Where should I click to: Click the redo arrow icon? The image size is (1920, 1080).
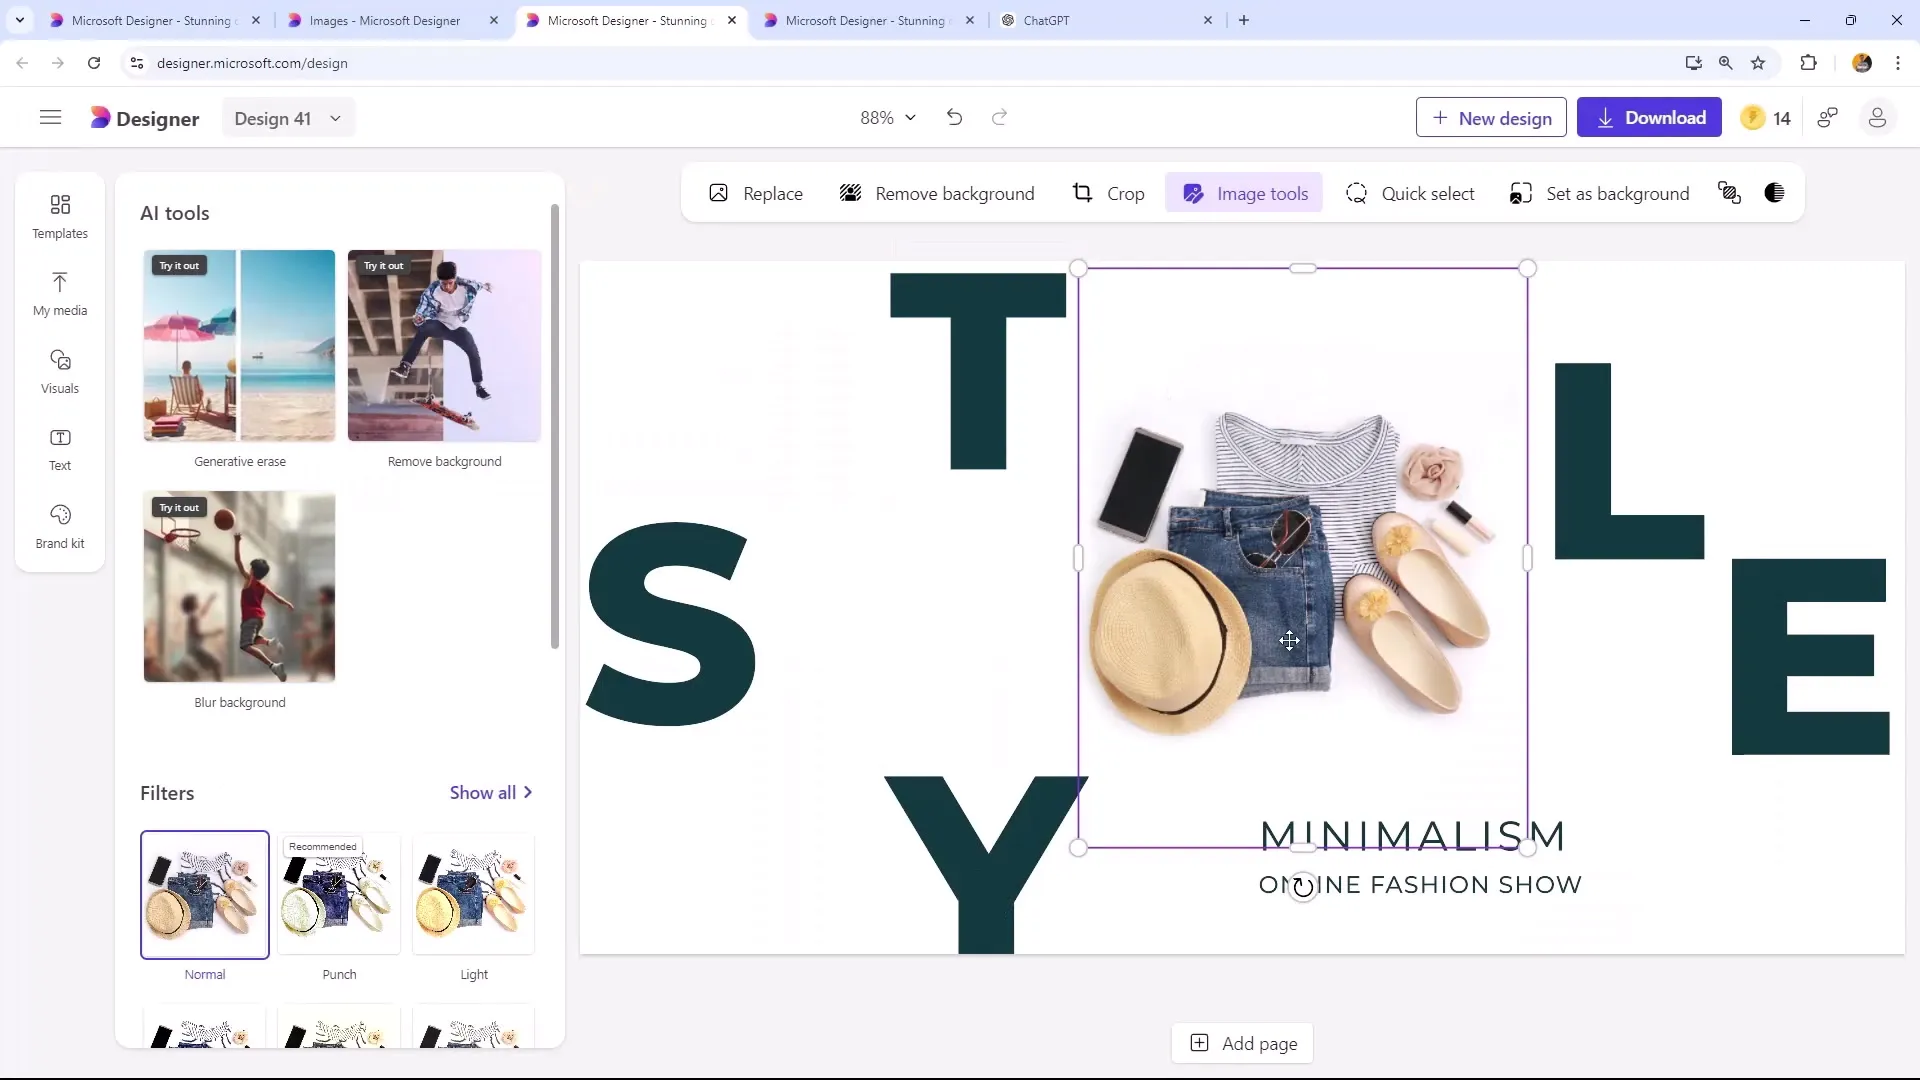[x=998, y=117]
